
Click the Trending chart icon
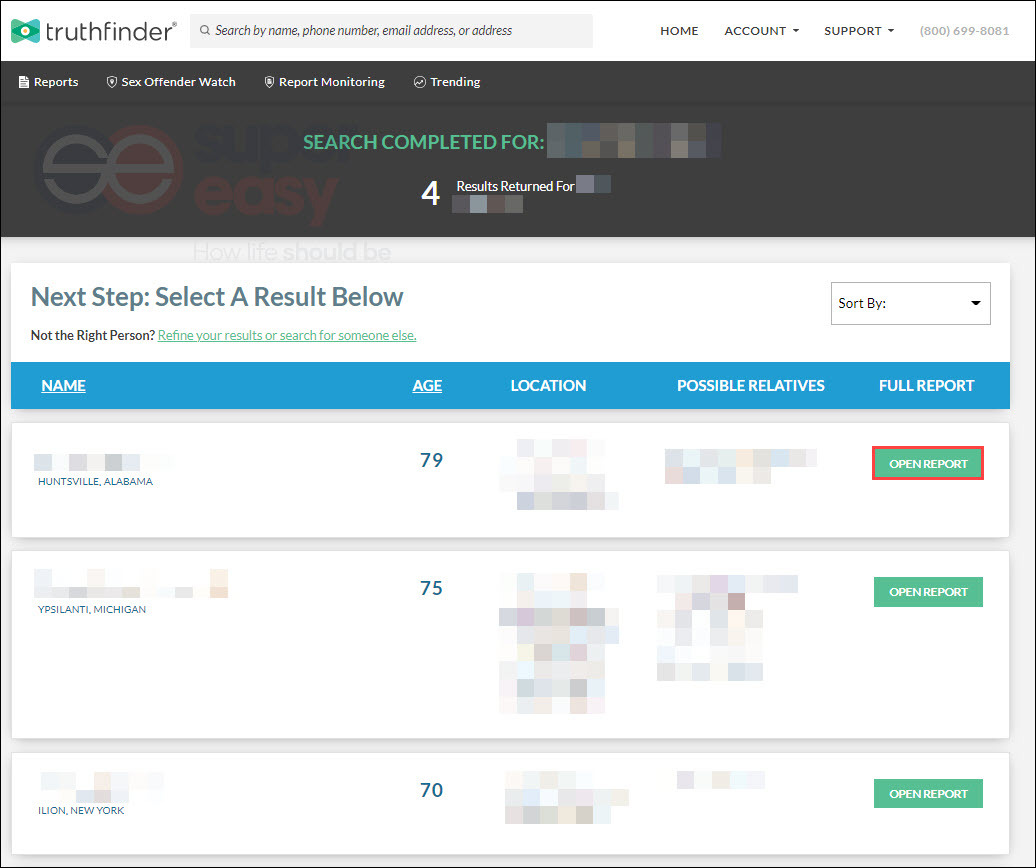420,82
